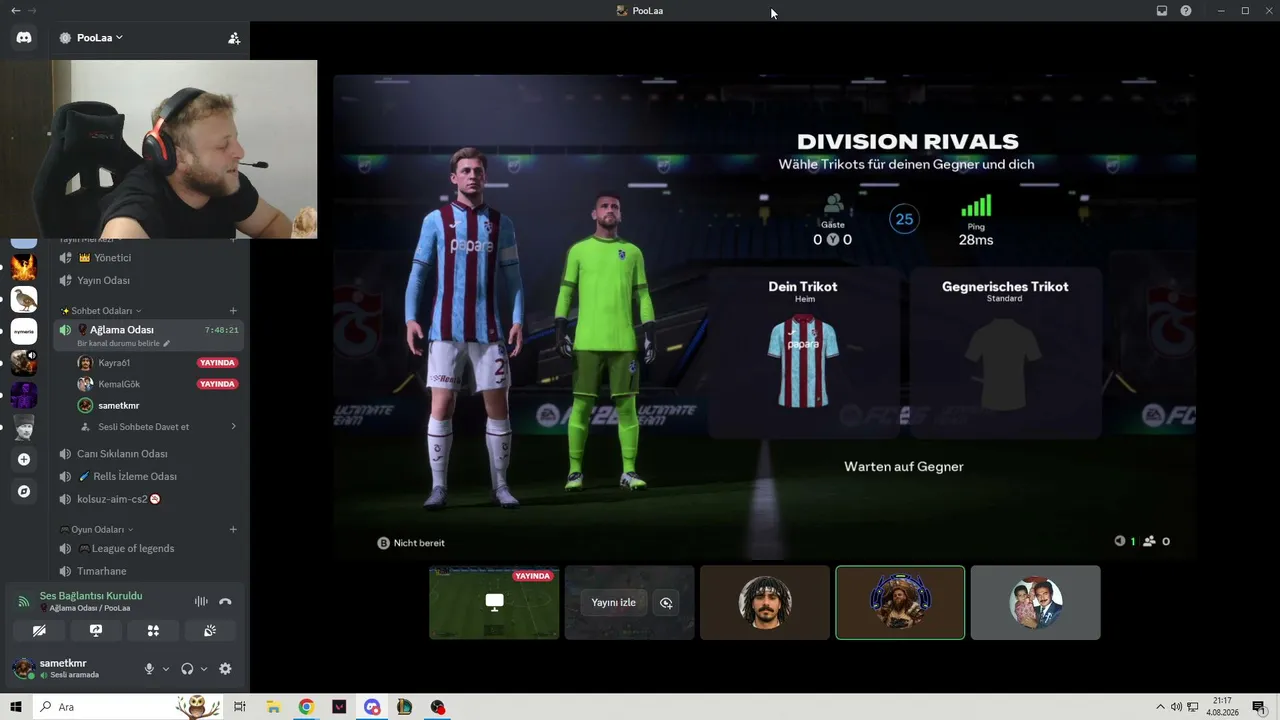
Task: Open the Discord help icon in title bar
Action: click(x=1186, y=11)
